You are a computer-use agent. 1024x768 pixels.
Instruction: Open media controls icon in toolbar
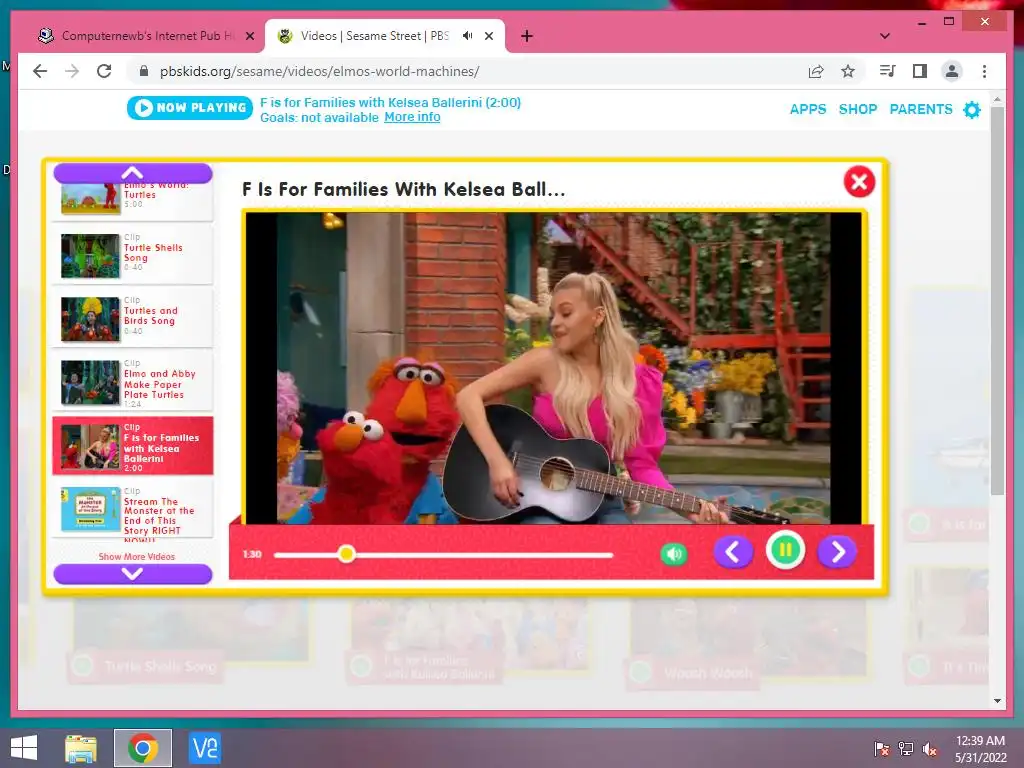pyautogui.click(x=888, y=71)
